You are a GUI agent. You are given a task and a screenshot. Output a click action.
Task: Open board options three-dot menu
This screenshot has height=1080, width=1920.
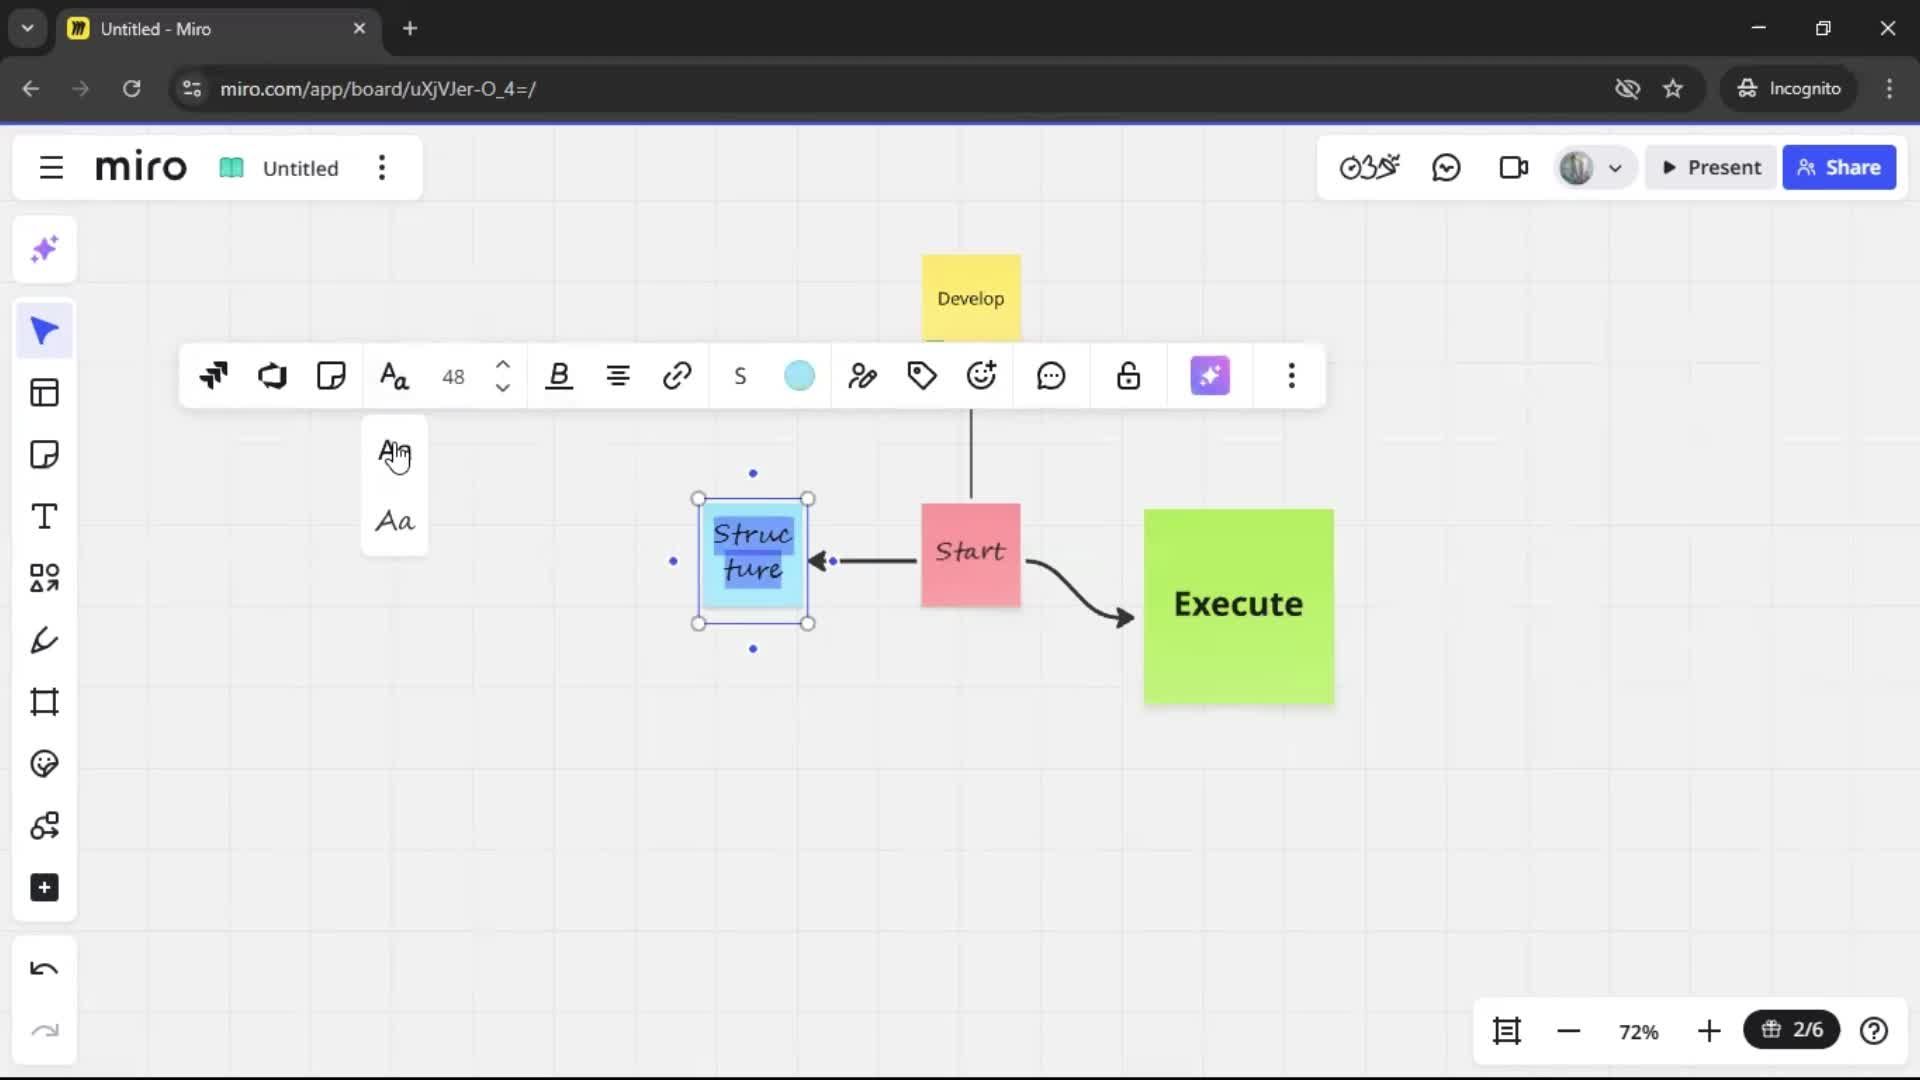[381, 167]
